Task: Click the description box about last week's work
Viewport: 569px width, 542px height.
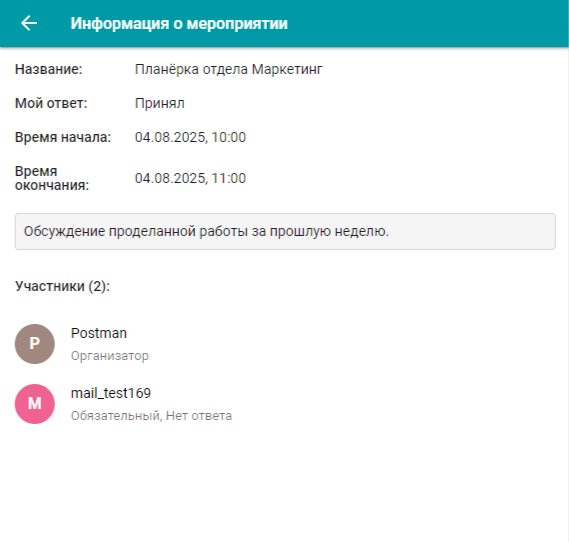Action: [x=285, y=231]
